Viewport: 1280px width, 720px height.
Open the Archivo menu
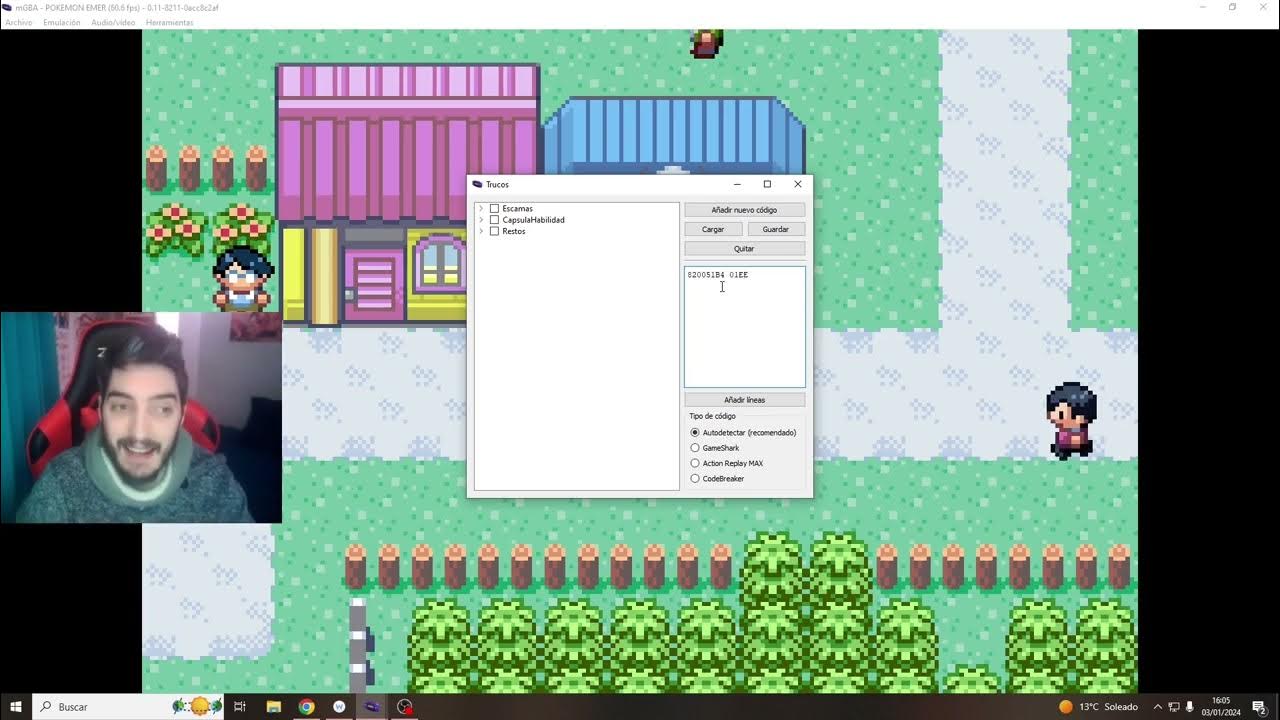coord(19,22)
